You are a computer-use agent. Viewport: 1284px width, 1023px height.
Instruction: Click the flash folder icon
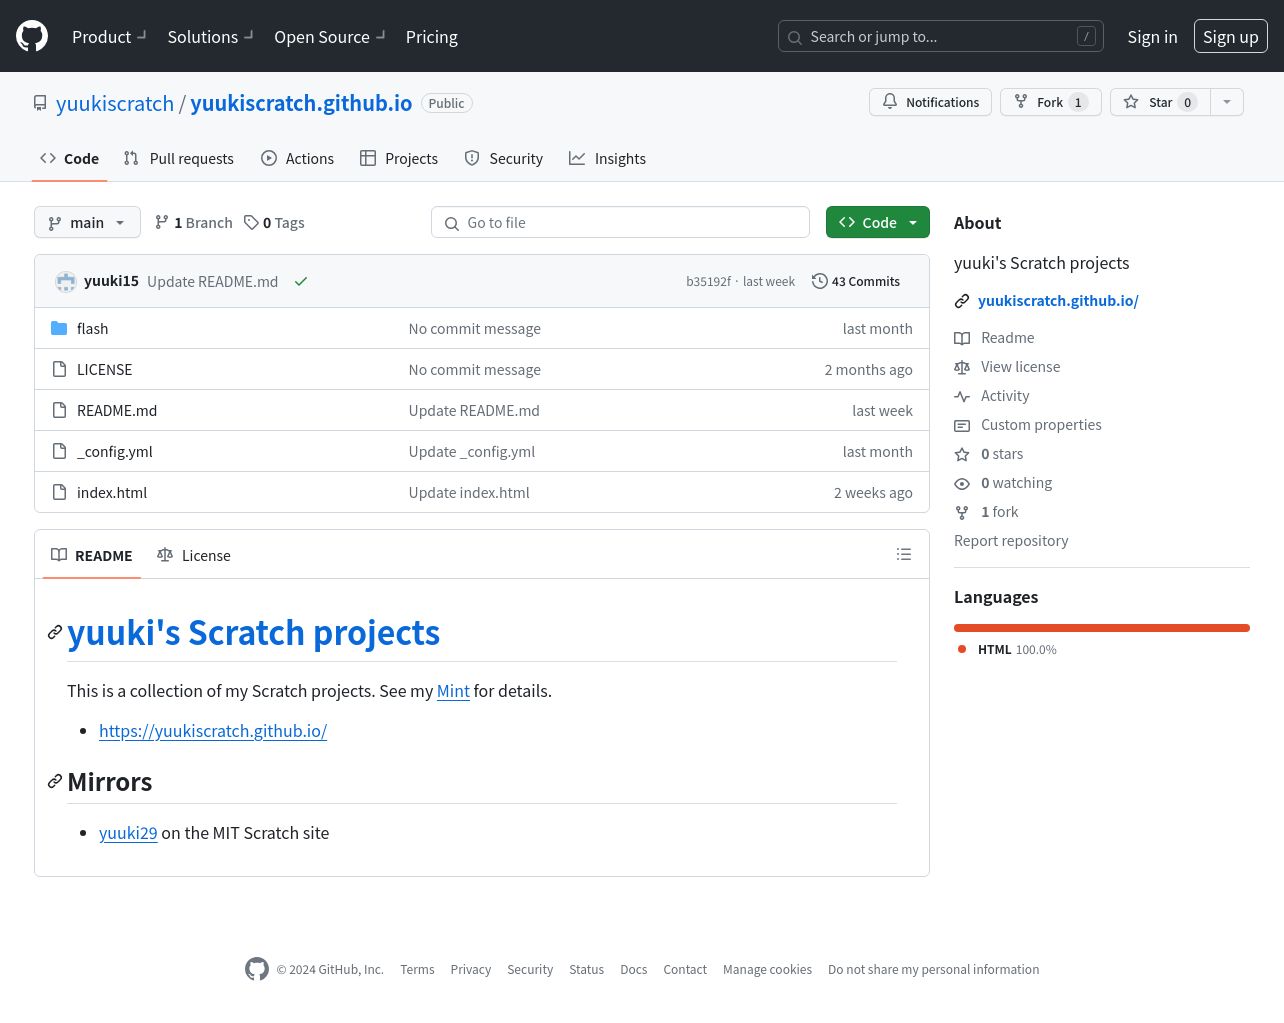(x=59, y=328)
